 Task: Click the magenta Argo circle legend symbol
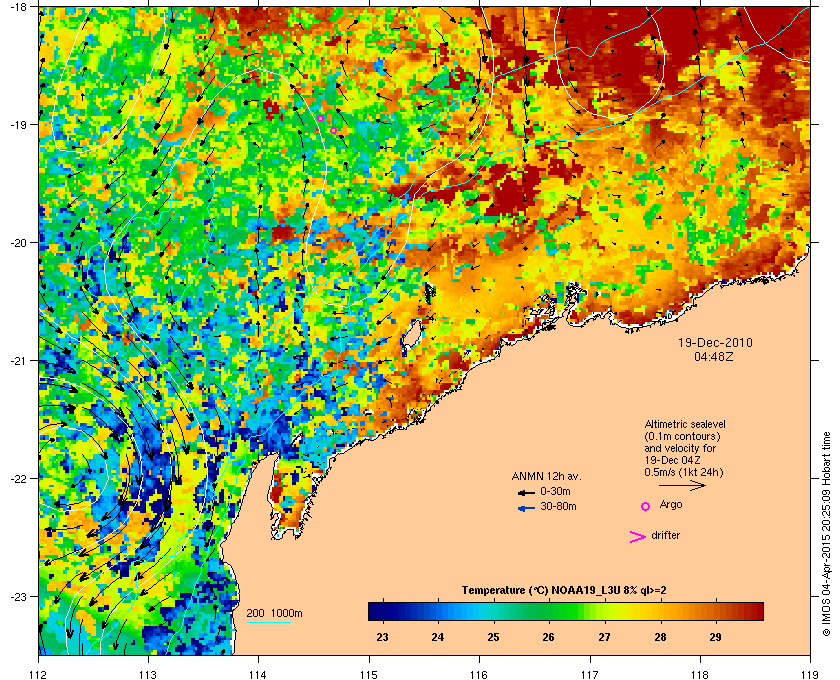click(646, 506)
